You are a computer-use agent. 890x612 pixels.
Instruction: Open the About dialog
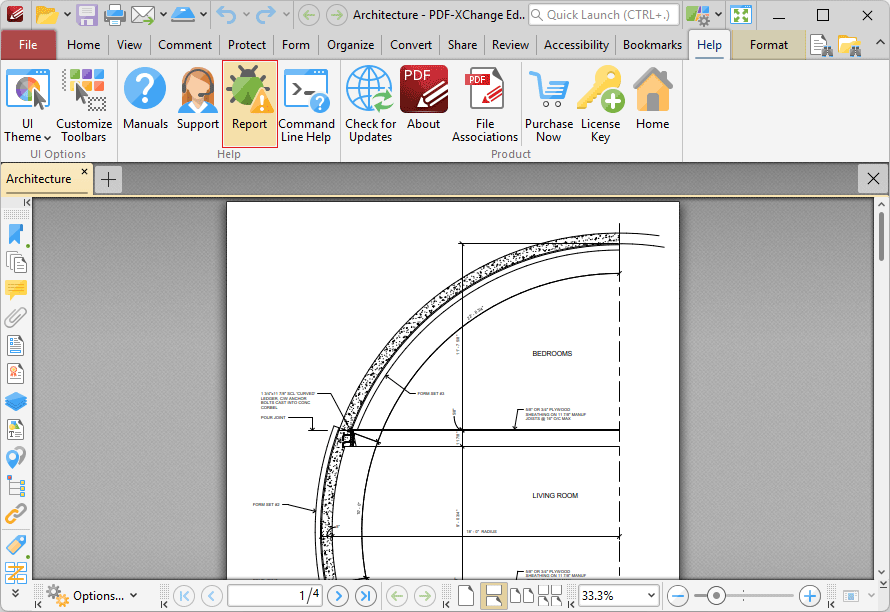423,99
